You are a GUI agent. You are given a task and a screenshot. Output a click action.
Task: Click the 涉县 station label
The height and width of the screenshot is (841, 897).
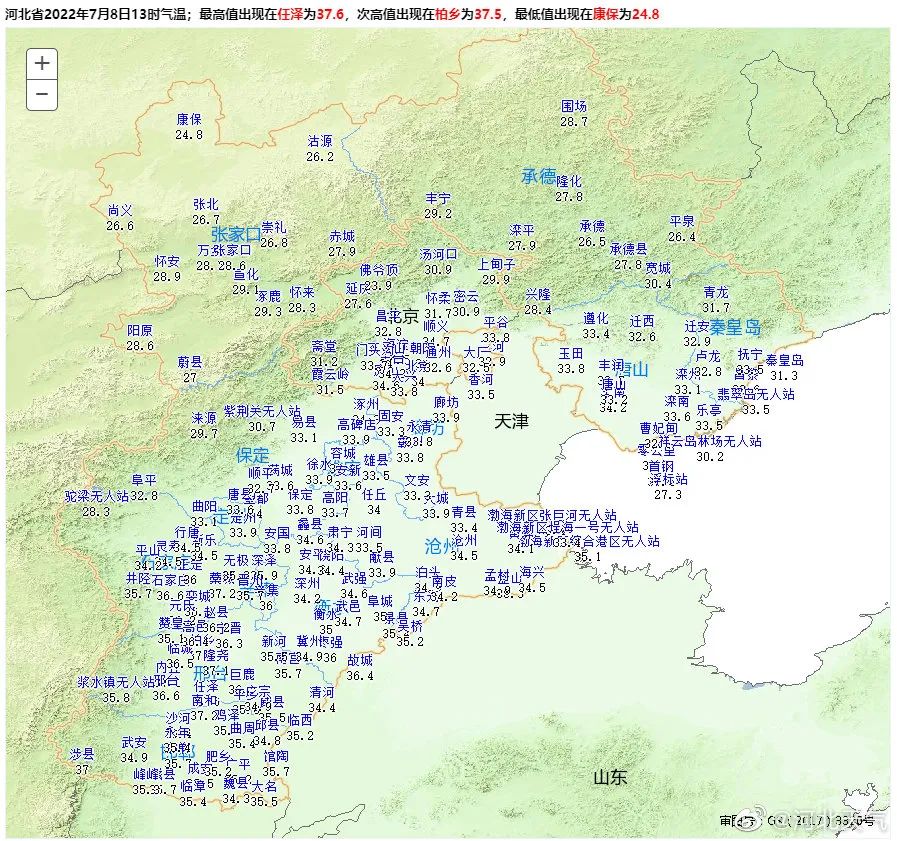pos(82,761)
